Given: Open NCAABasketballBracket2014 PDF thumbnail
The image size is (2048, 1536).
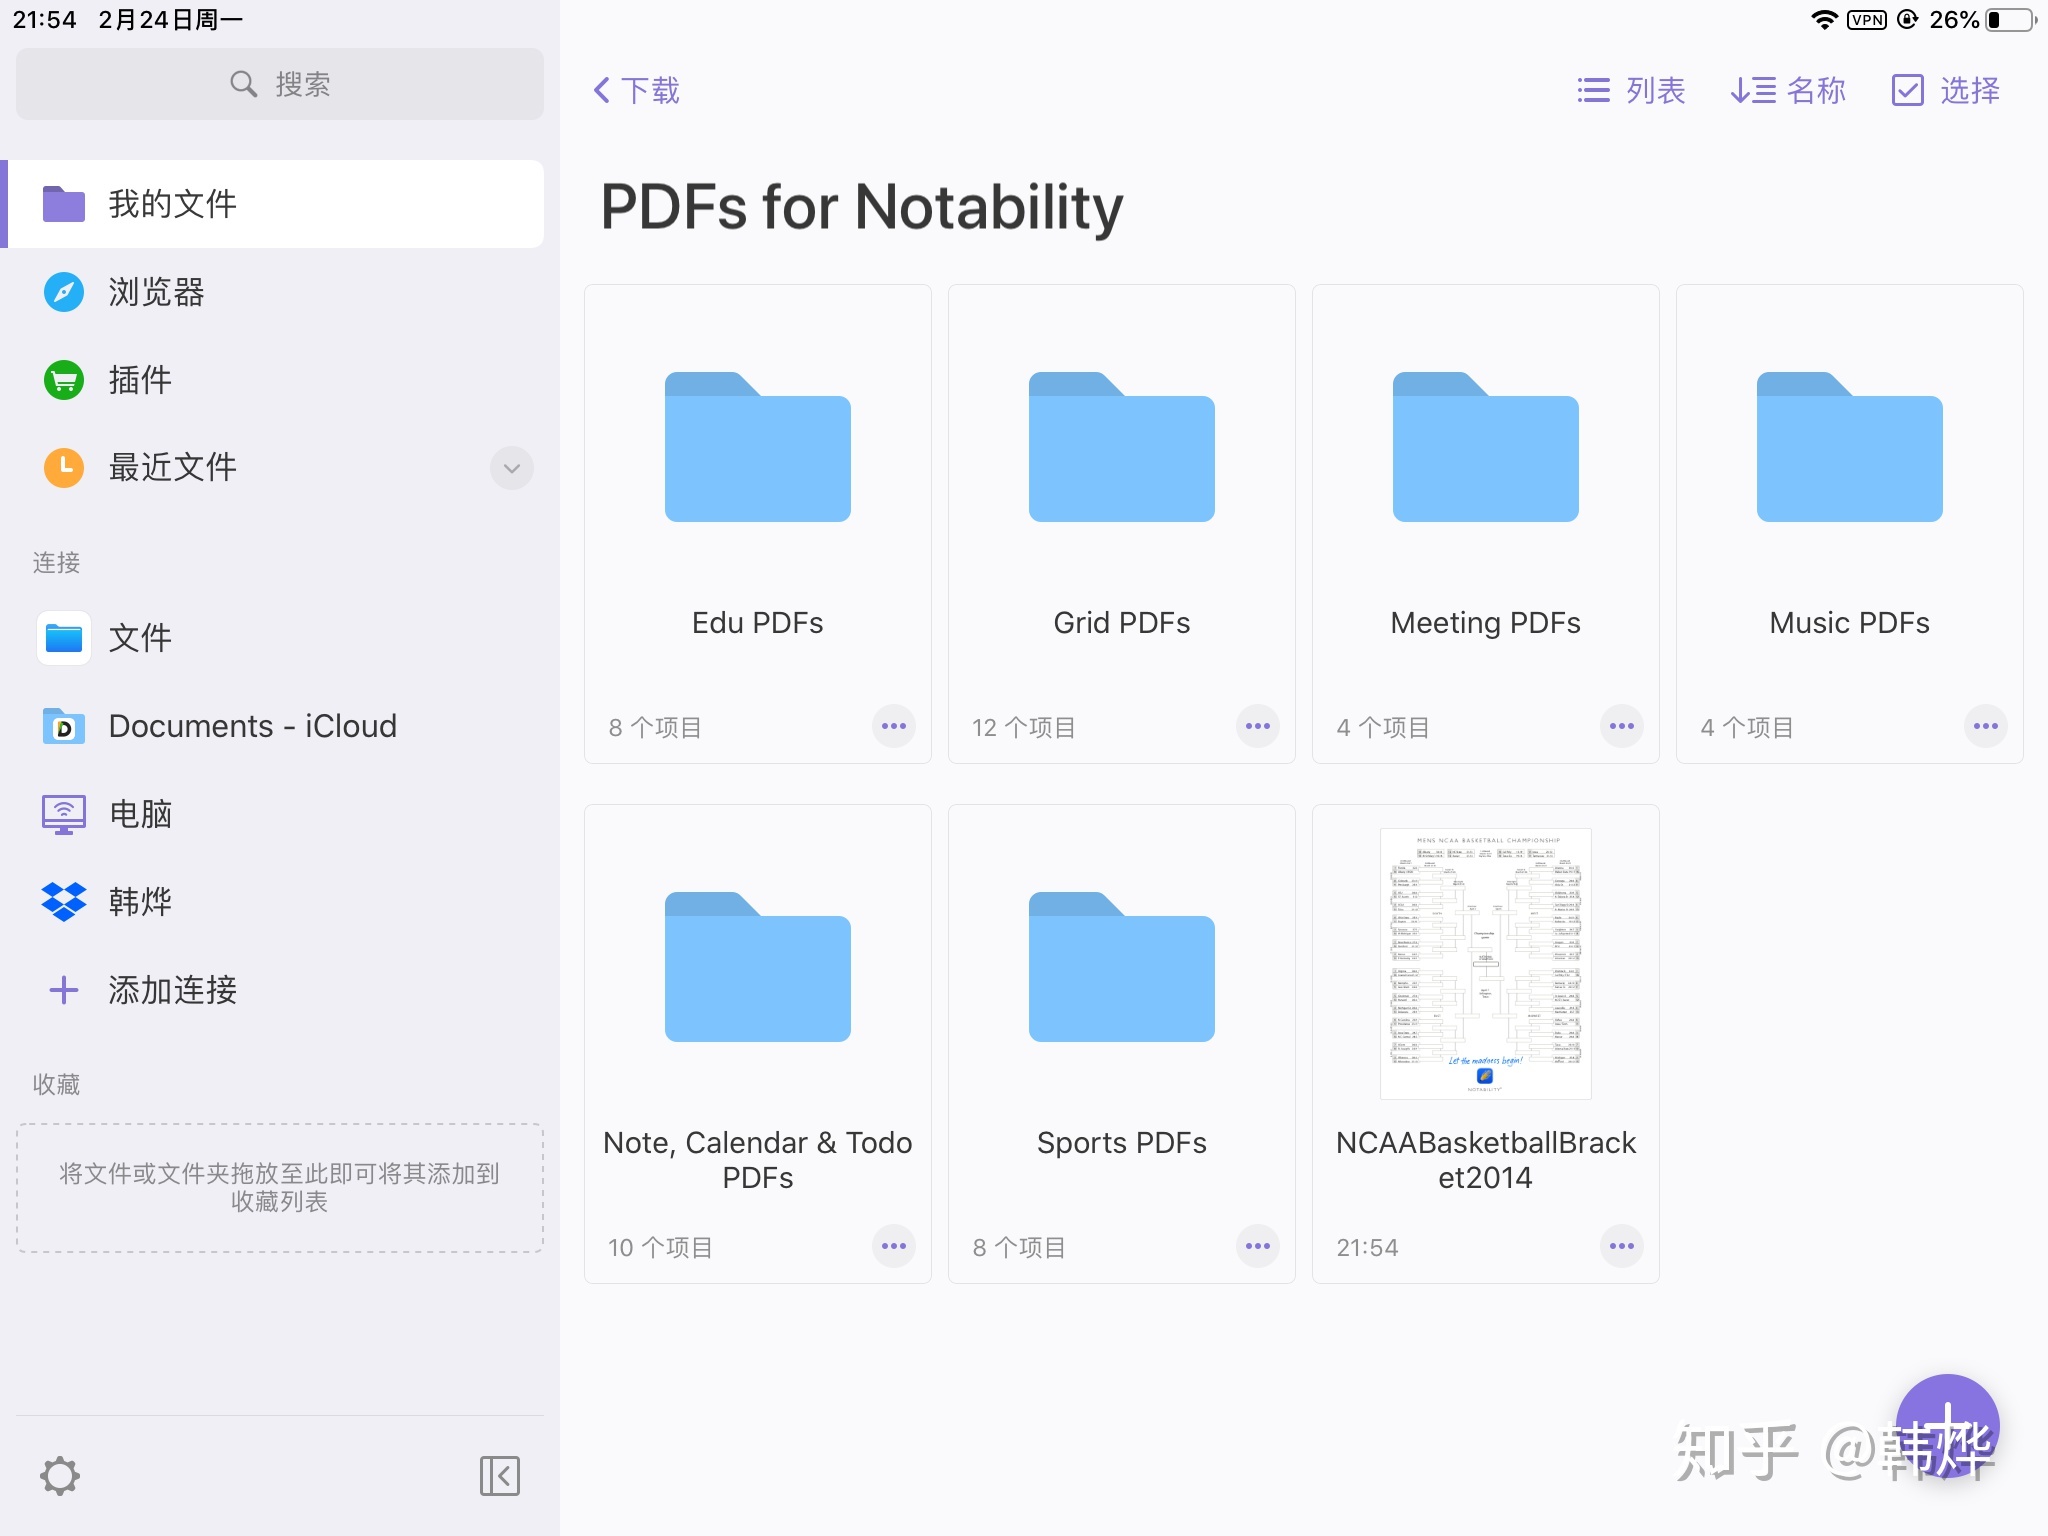Looking at the screenshot, I should point(1486,964).
